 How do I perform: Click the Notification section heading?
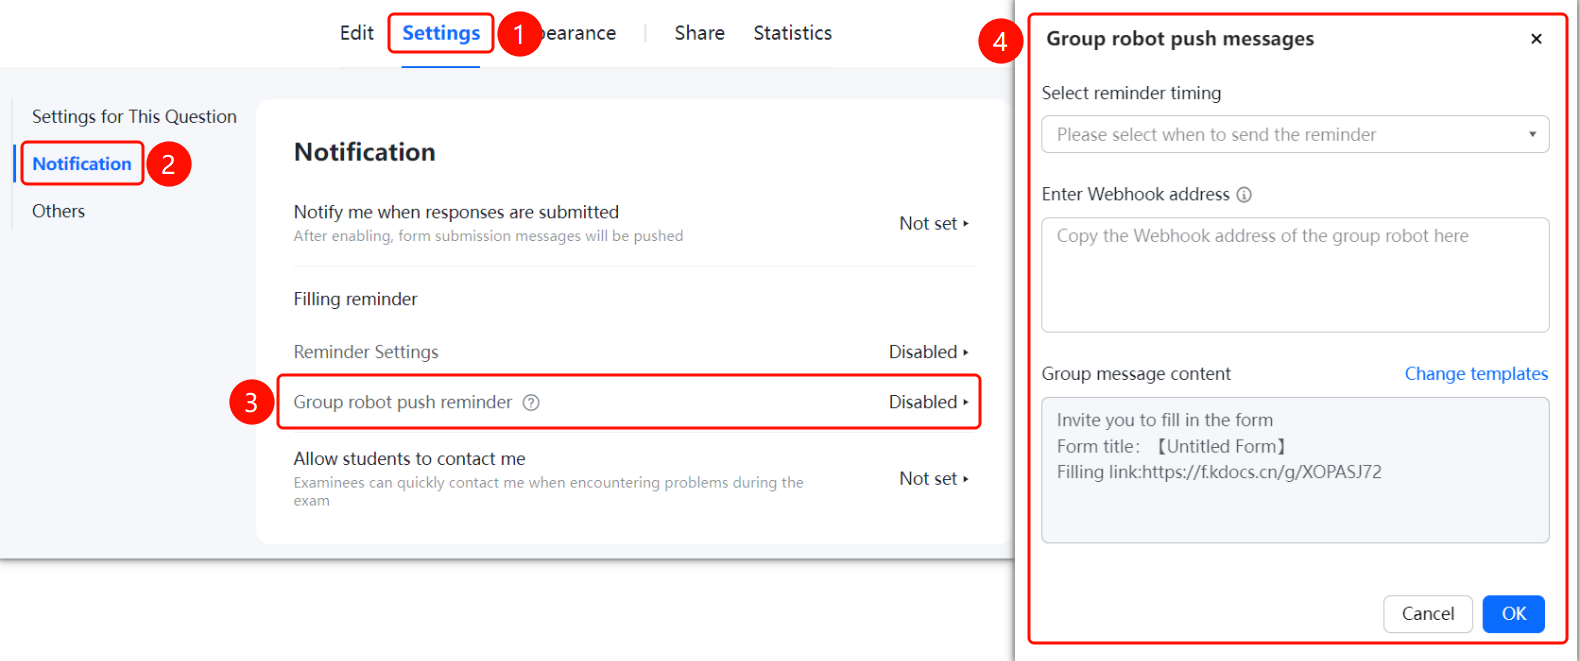[364, 152]
